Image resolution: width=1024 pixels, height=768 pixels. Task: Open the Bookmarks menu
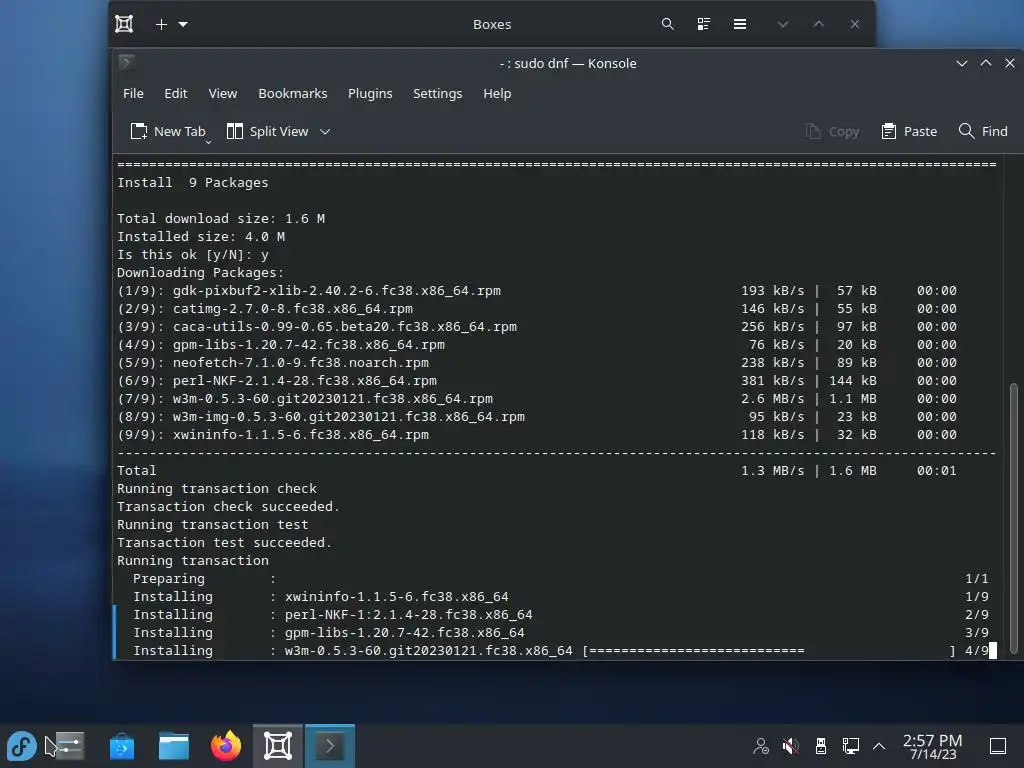(293, 93)
